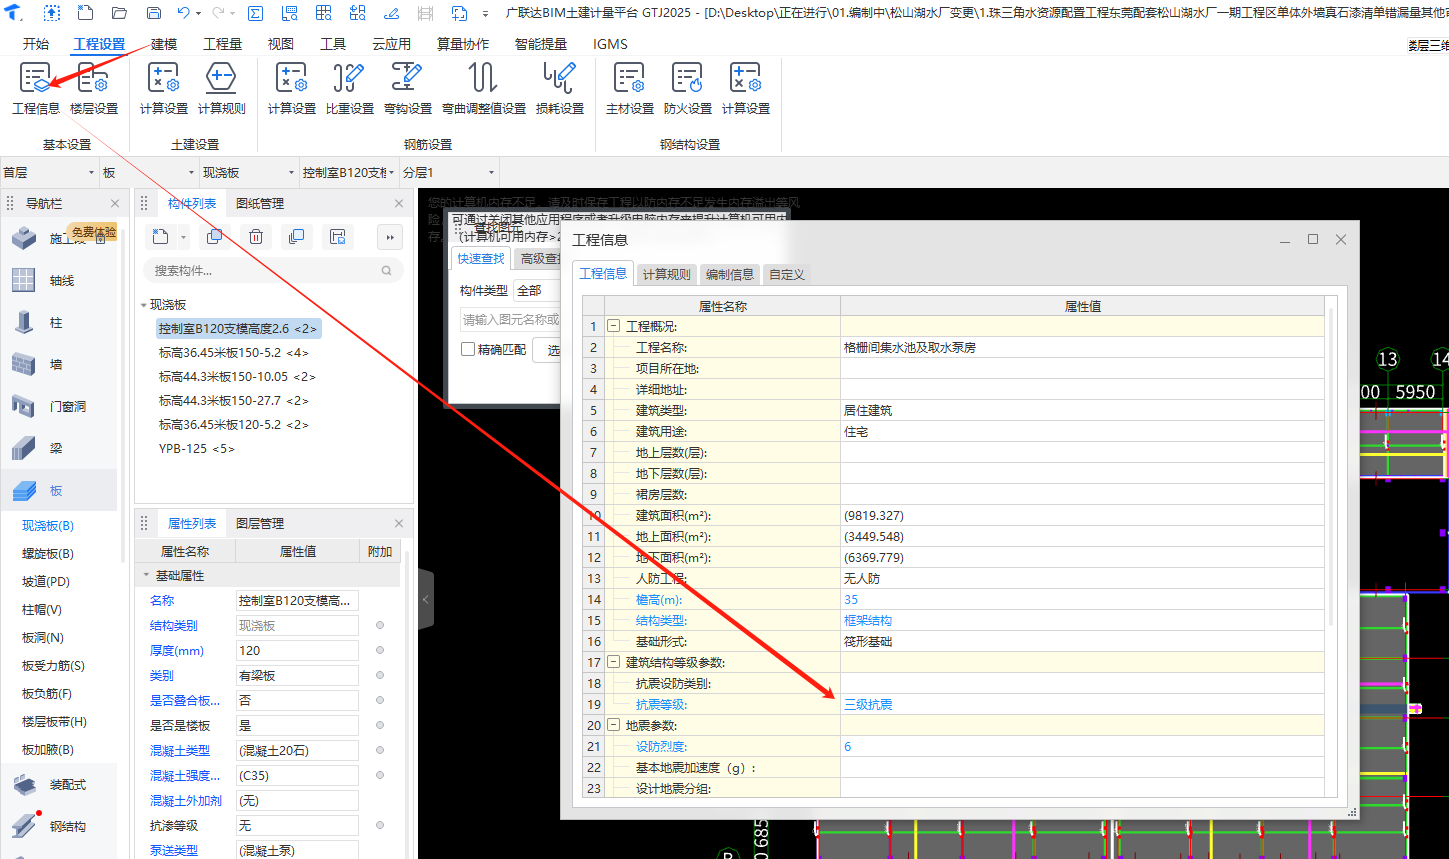Viewport: 1449px width, 859px height.
Task: Open 计算设置 in the 钢结构设置 group
Action: [x=746, y=88]
